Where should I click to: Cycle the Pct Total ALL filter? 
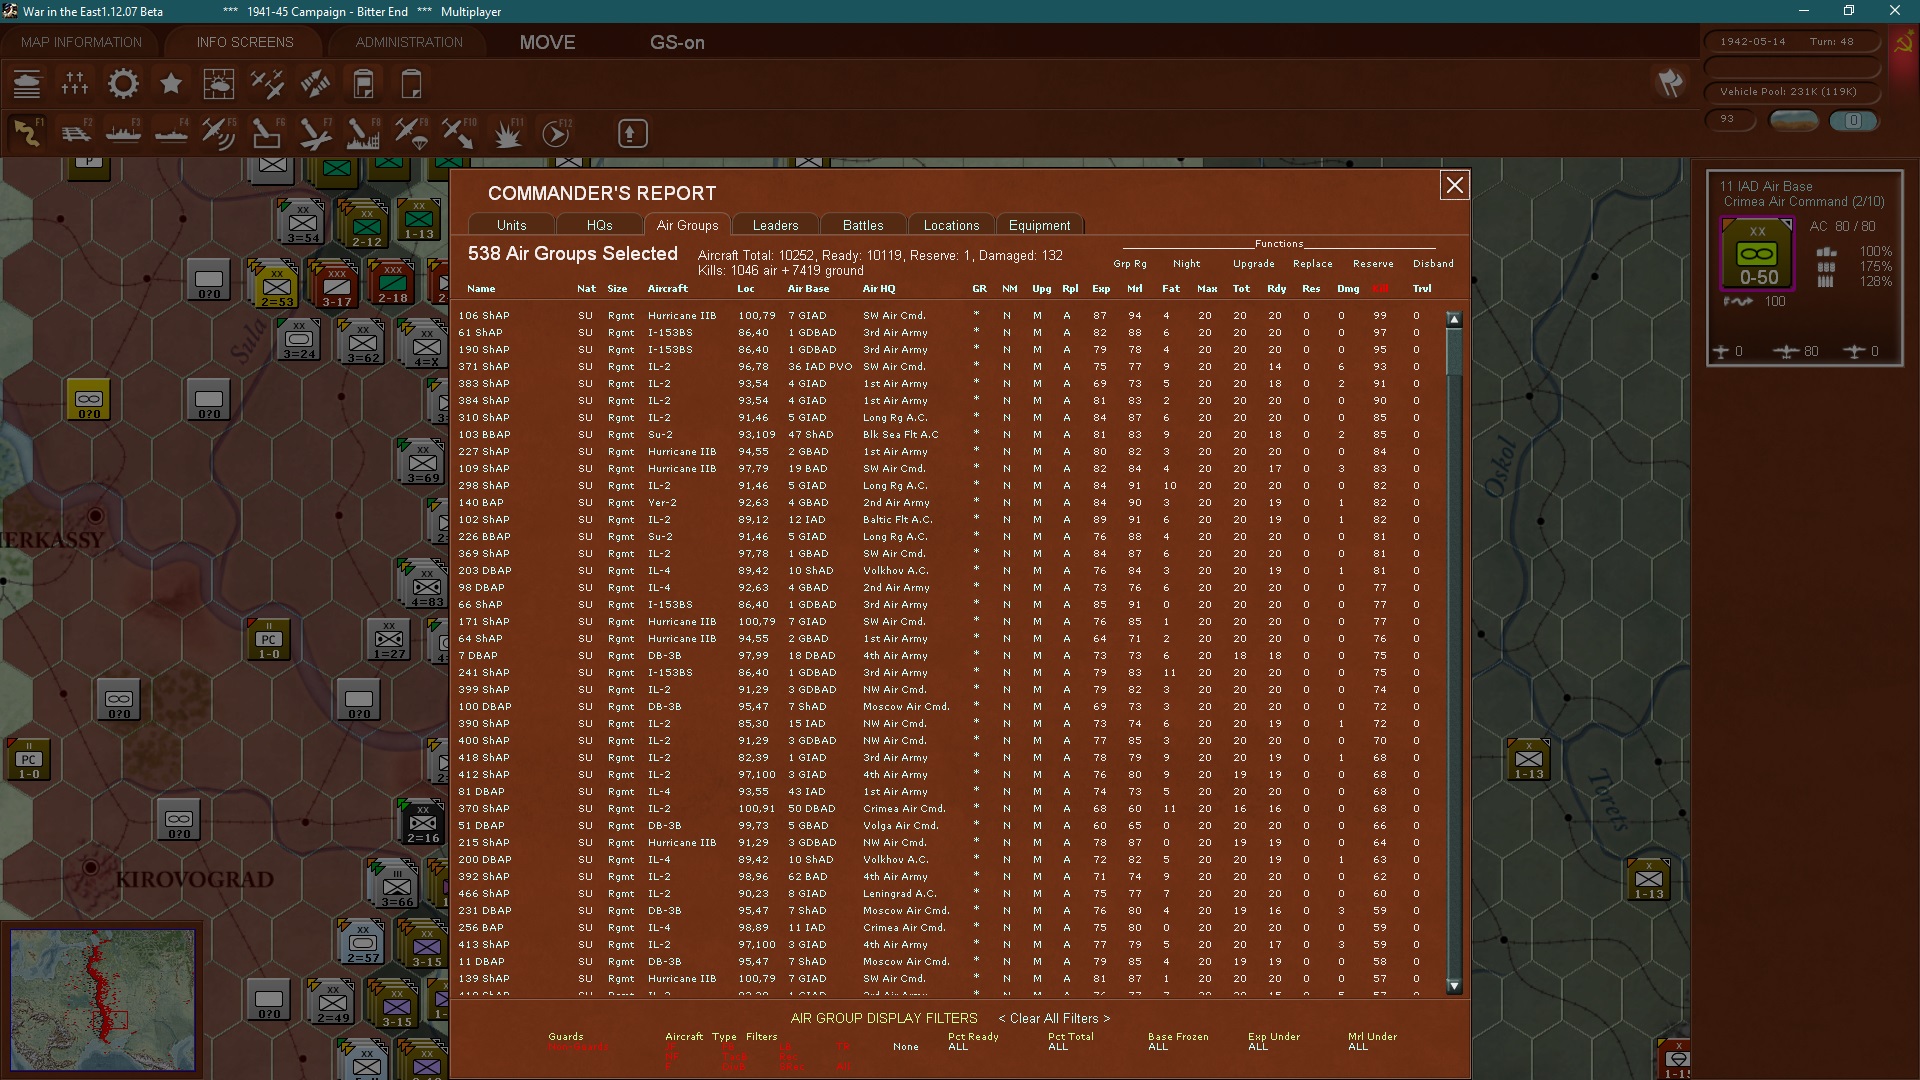click(1059, 1047)
